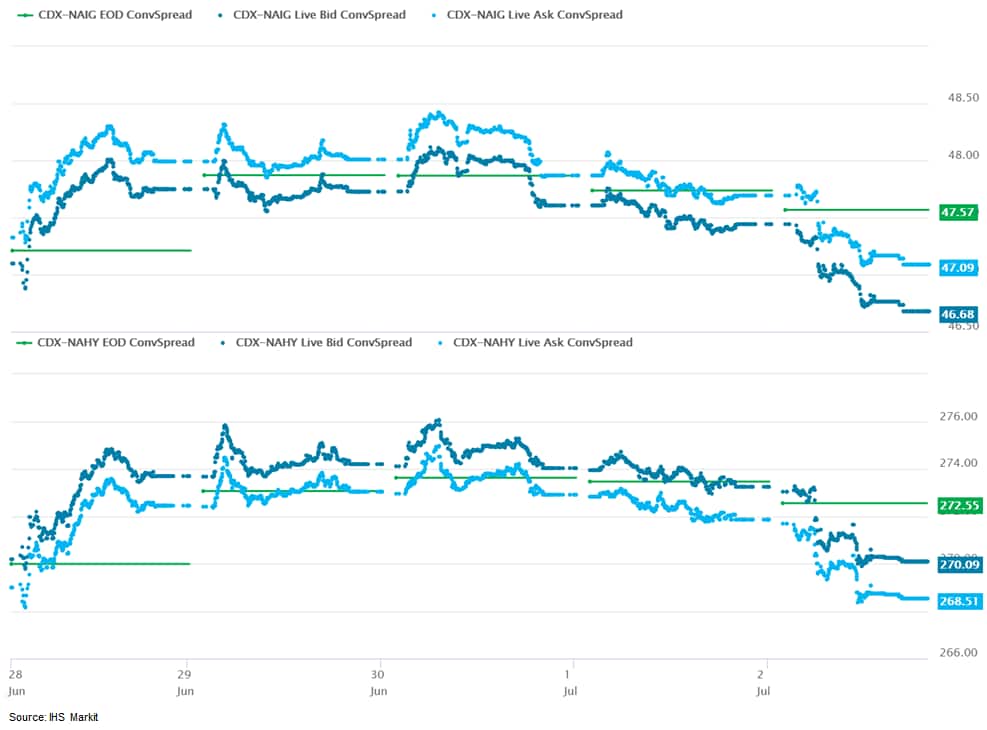Click the 268.51 ask value tag
Image resolution: width=987 pixels, height=730 pixels.
958,600
